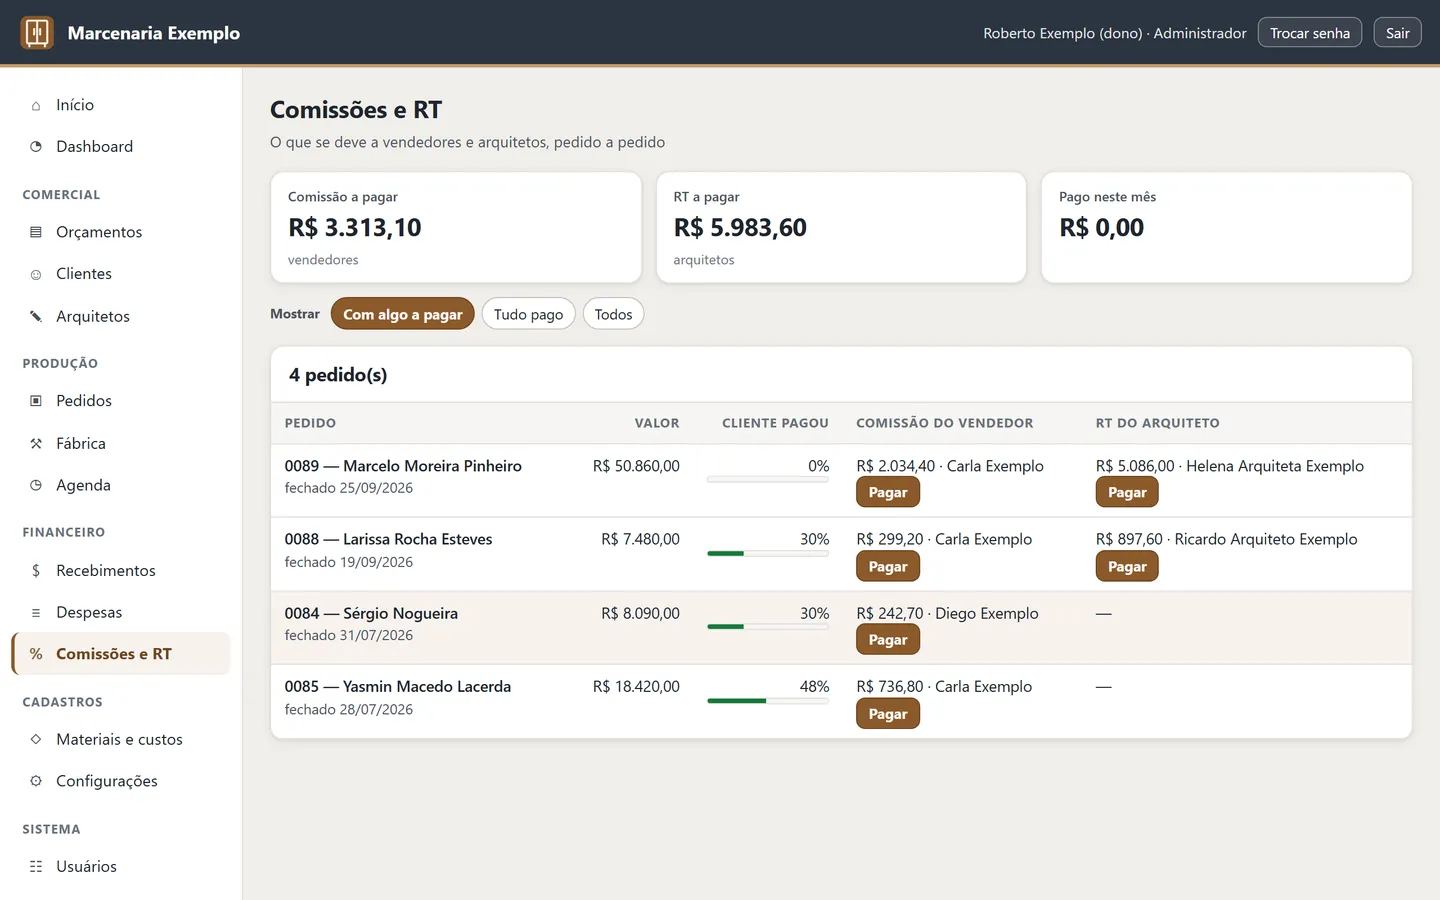Click the 'Sair' logout button
Screen dimensions: 1440x900
point(1398,33)
